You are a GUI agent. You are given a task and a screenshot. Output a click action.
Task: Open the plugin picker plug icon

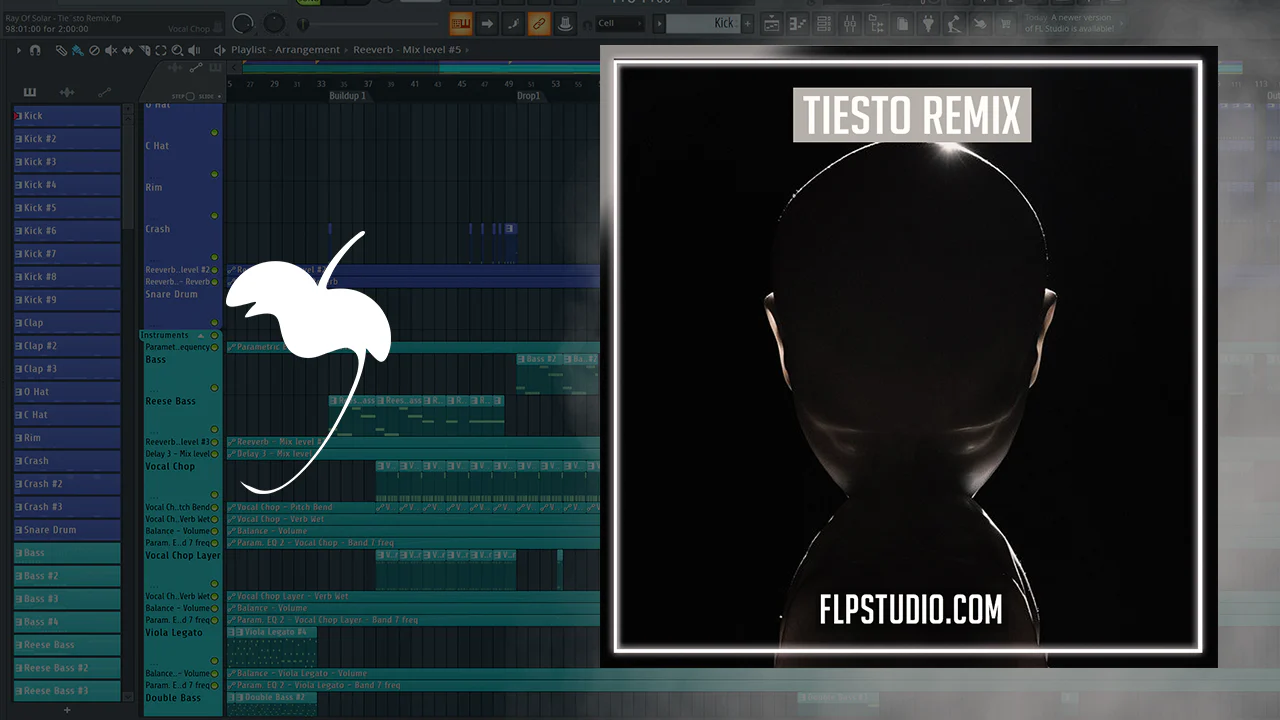click(x=928, y=23)
